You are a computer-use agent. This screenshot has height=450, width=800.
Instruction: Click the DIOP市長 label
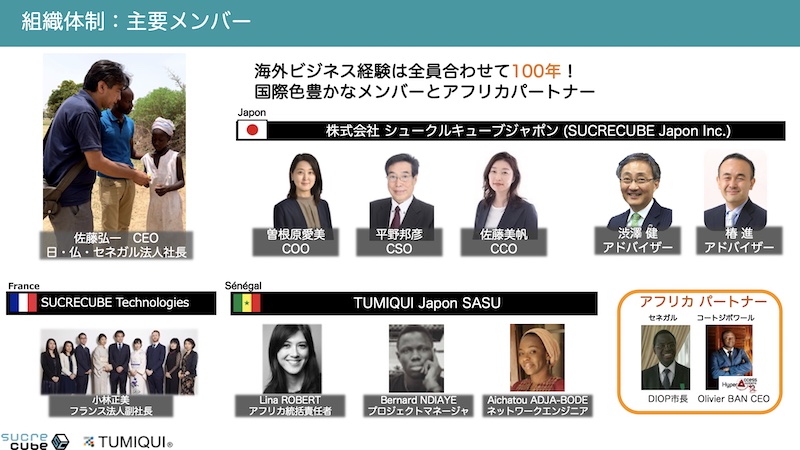coord(668,399)
